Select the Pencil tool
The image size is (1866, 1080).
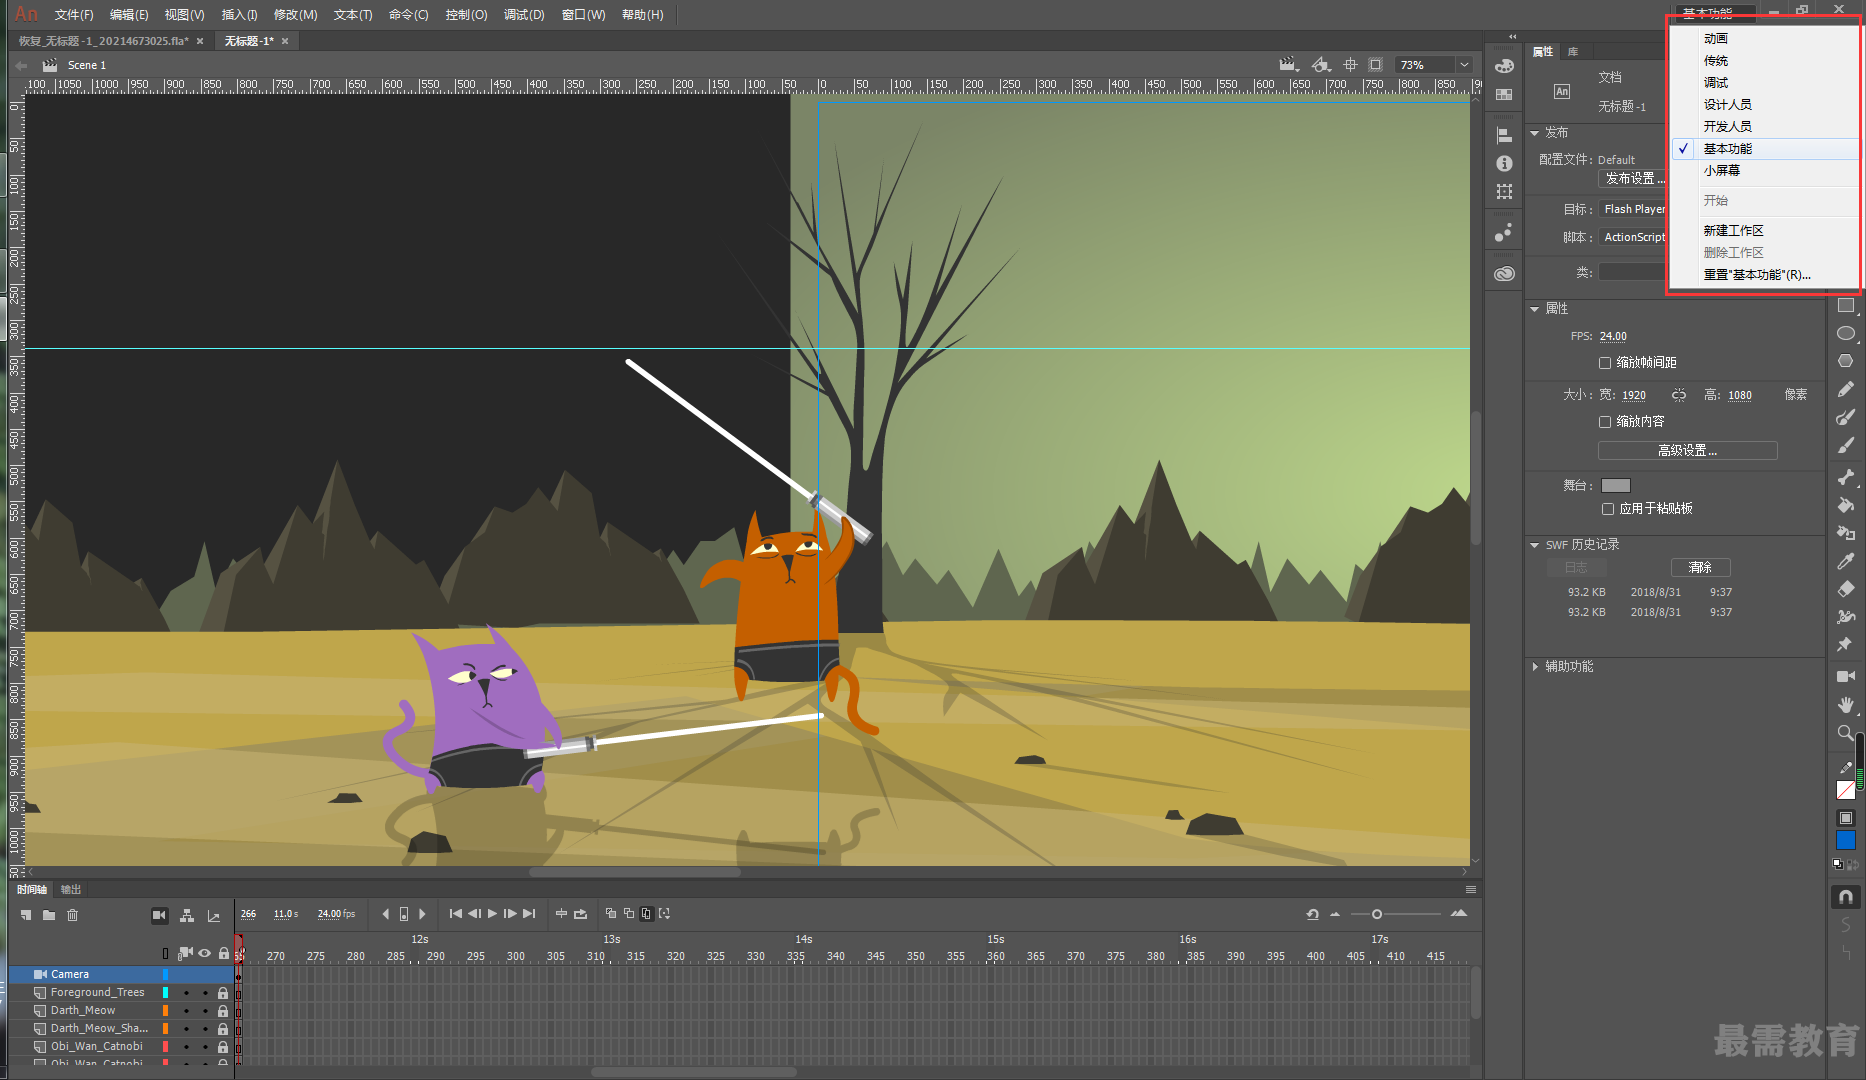click(1846, 389)
